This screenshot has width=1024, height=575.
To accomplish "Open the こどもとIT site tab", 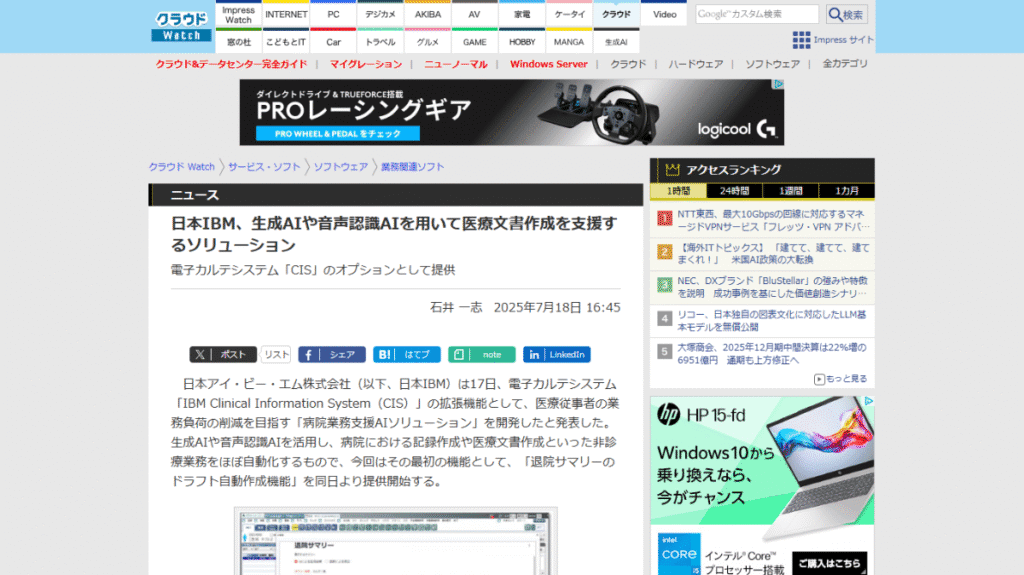I will pos(286,42).
